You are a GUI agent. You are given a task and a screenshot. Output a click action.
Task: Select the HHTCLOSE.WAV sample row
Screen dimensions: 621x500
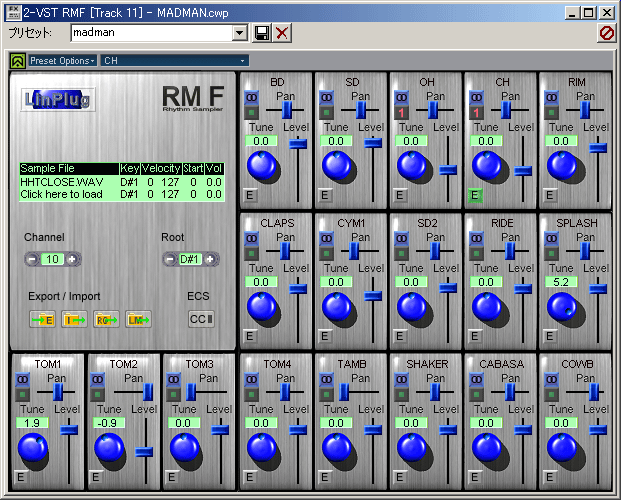point(122,182)
